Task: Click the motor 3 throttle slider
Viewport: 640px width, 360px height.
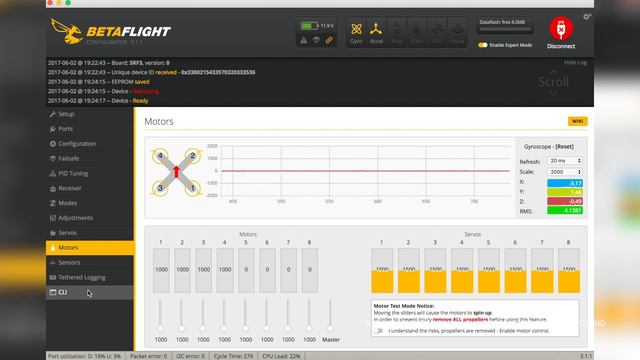Action: point(203,315)
